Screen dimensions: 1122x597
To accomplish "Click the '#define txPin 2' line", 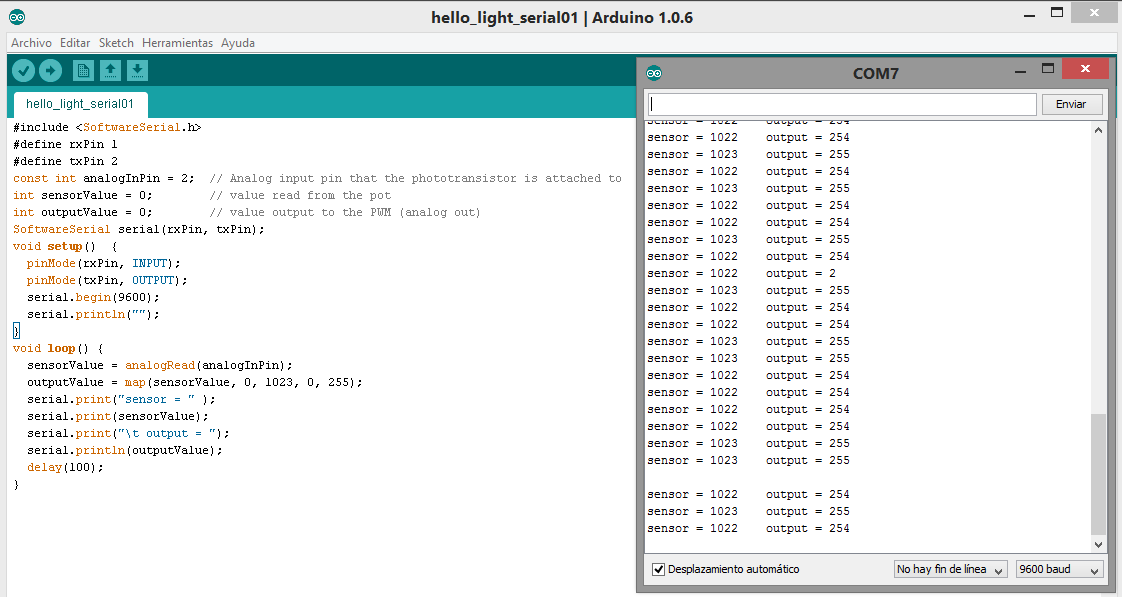I will click(65, 162).
